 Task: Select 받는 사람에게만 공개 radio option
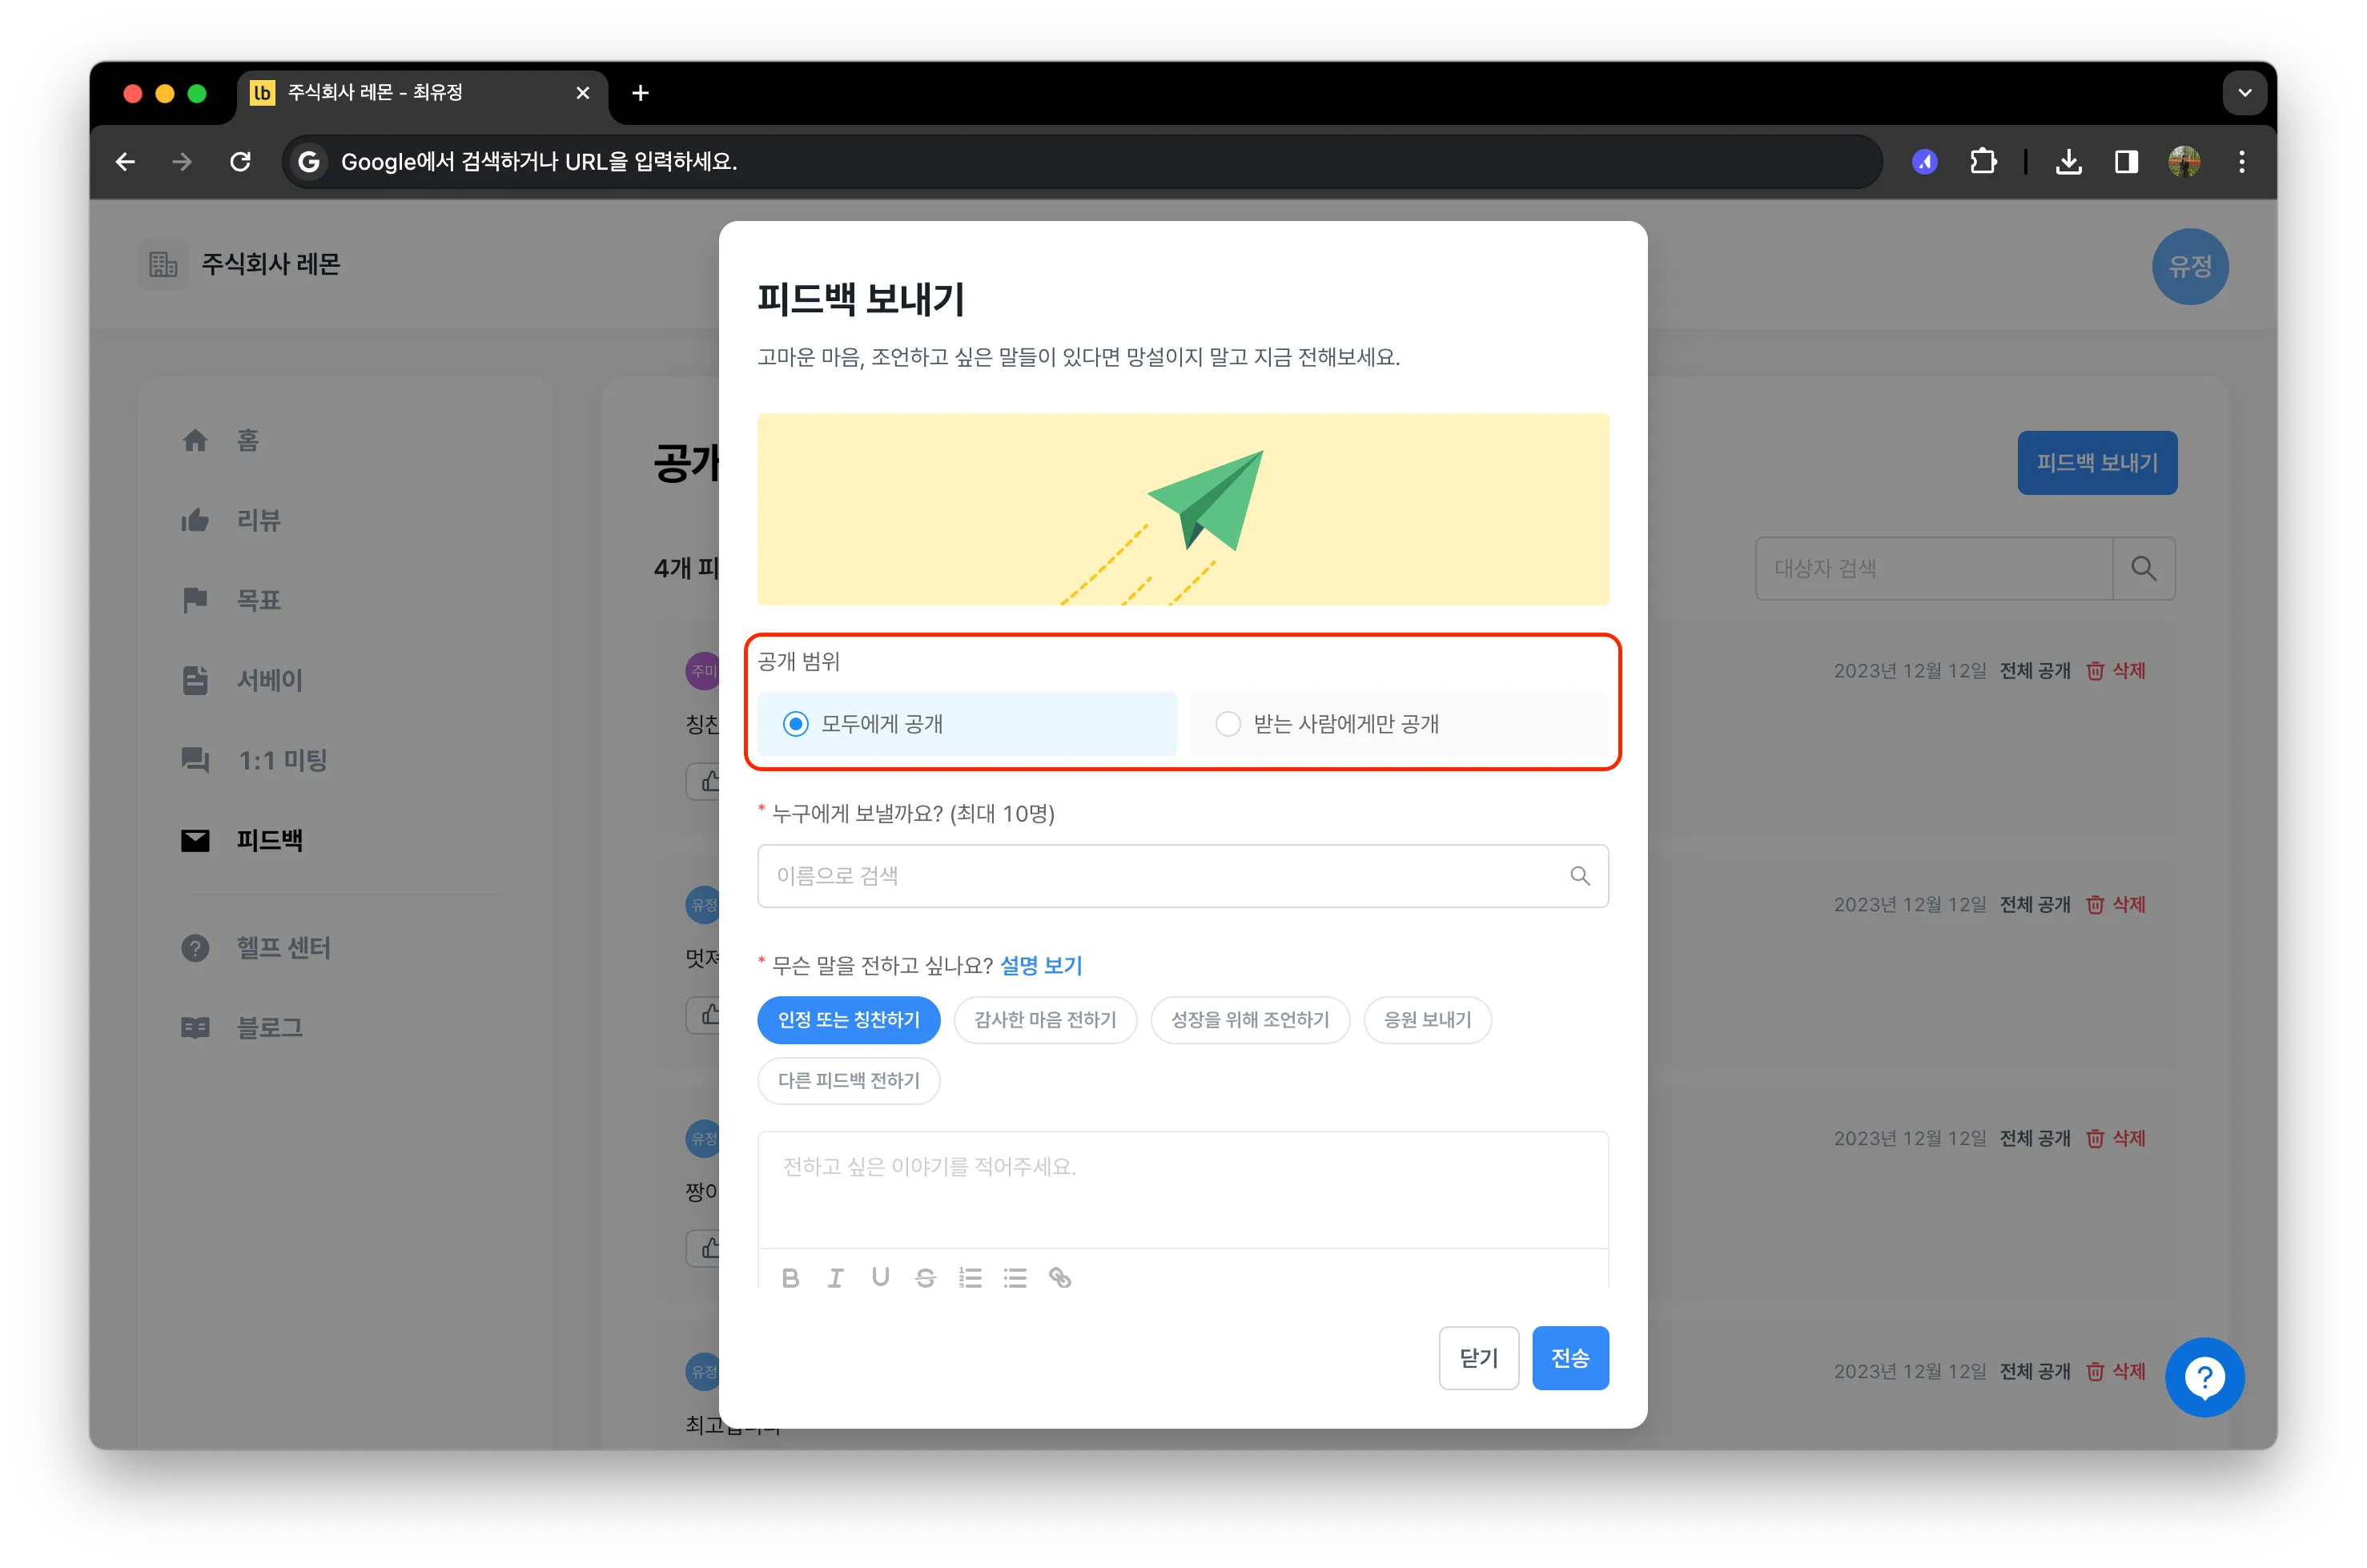[x=1399, y=724]
